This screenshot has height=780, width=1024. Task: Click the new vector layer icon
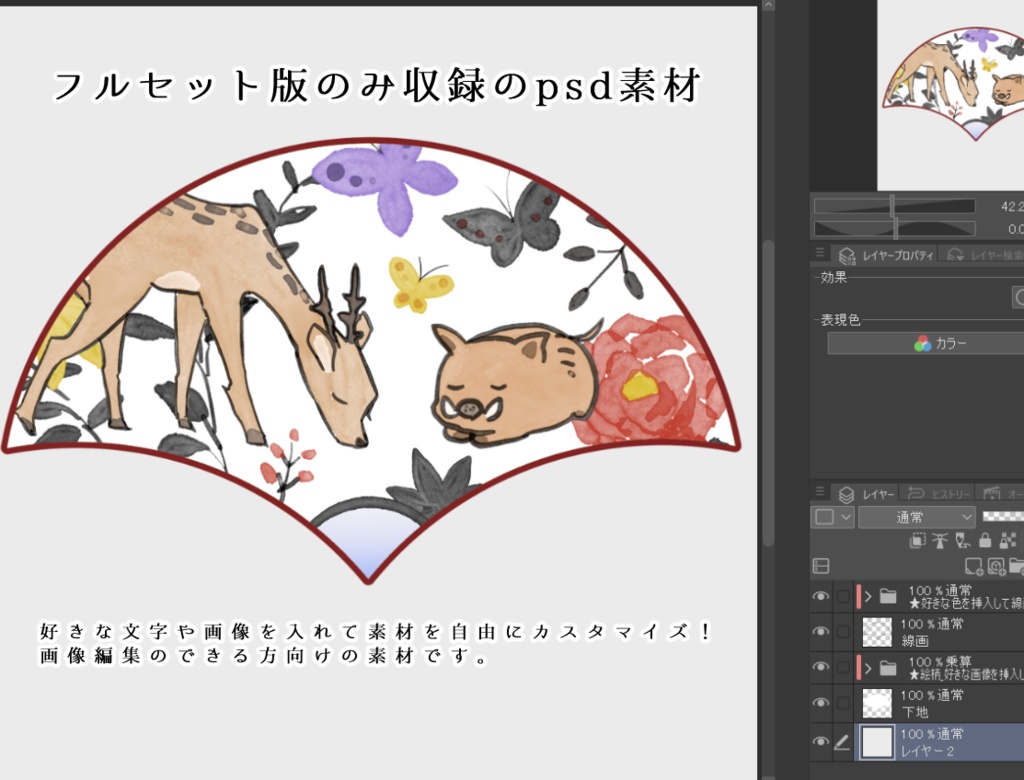tap(997, 566)
